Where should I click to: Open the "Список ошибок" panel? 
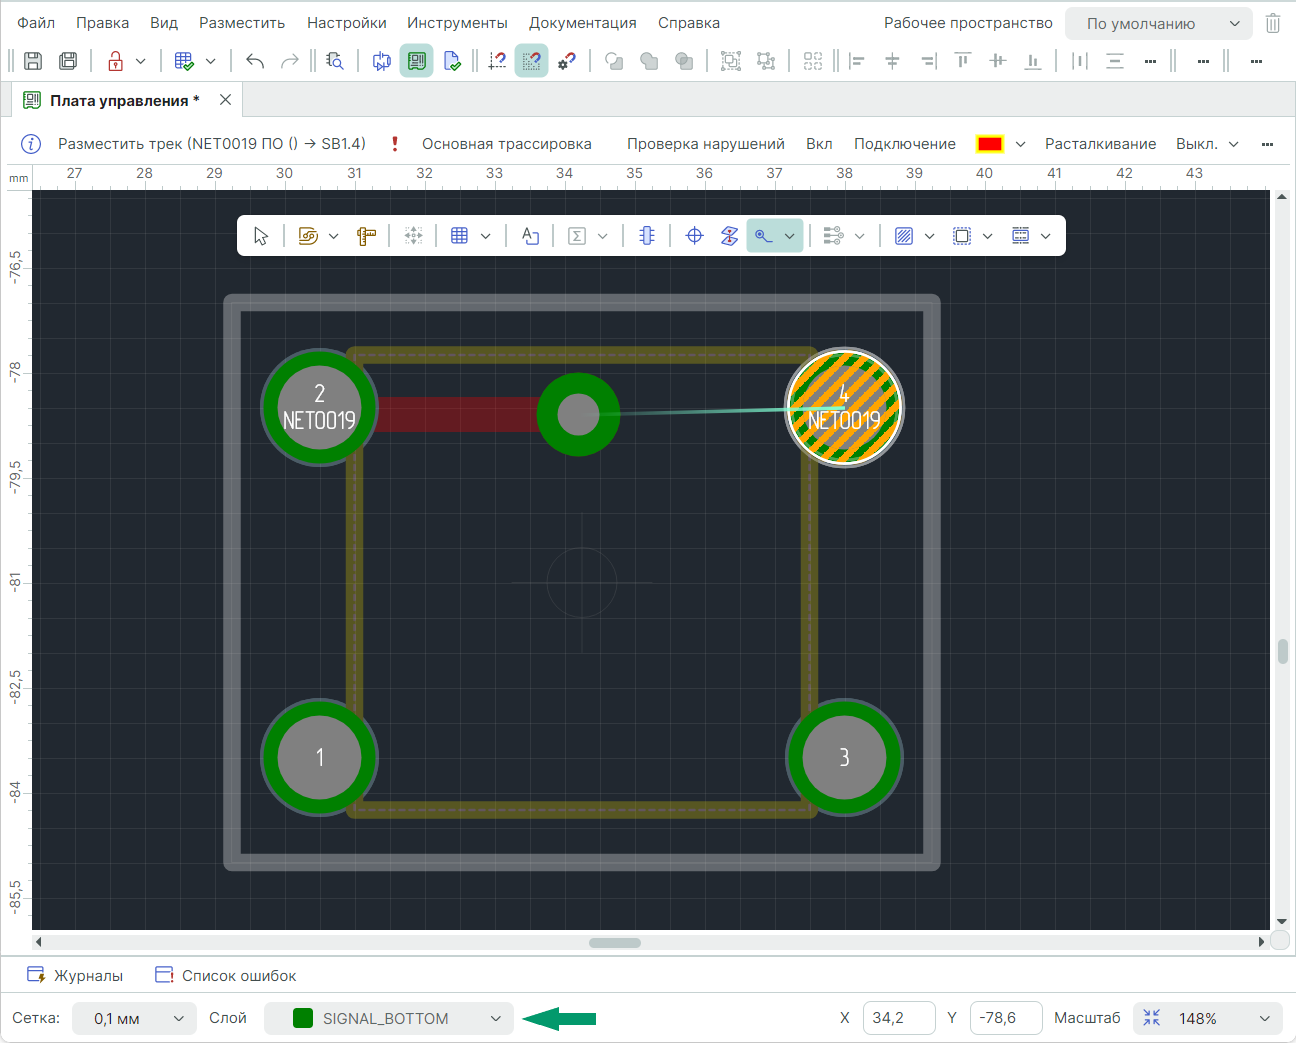227,975
